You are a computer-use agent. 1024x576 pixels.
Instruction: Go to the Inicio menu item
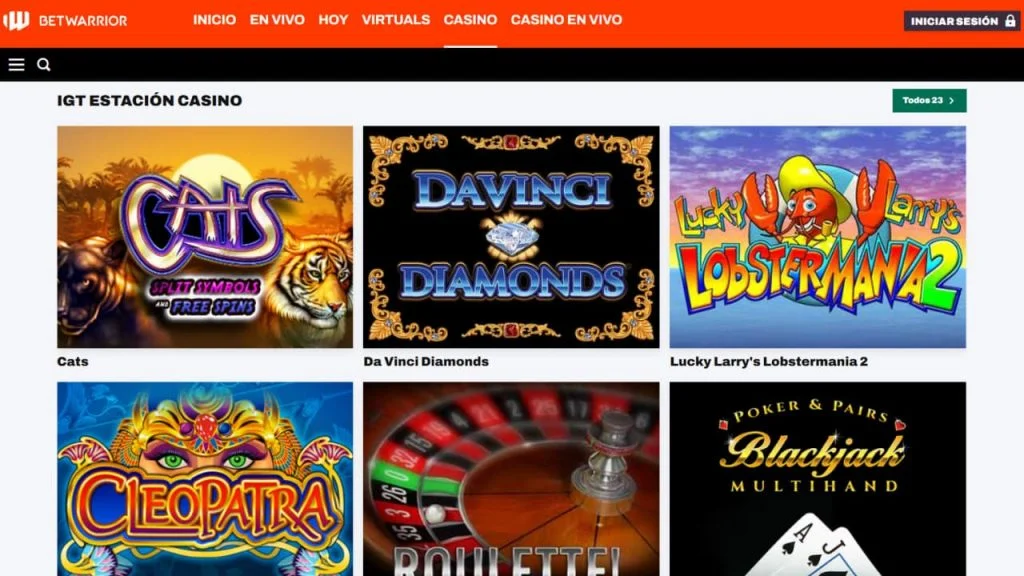(x=214, y=20)
